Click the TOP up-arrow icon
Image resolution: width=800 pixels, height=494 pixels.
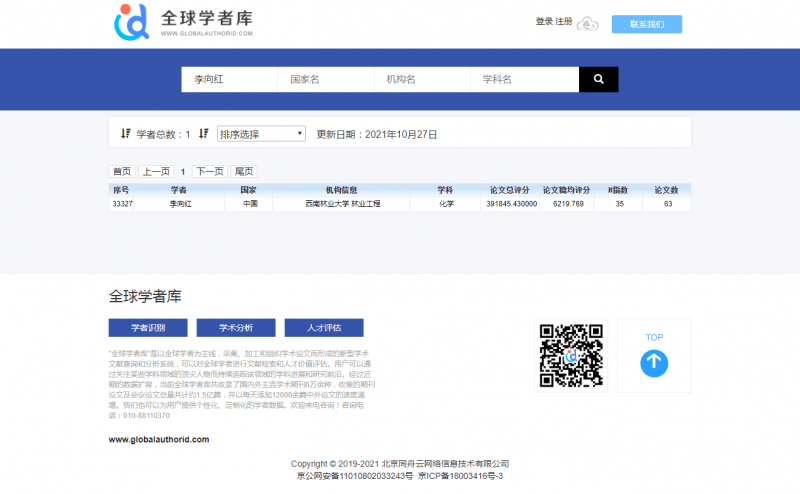[654, 361]
